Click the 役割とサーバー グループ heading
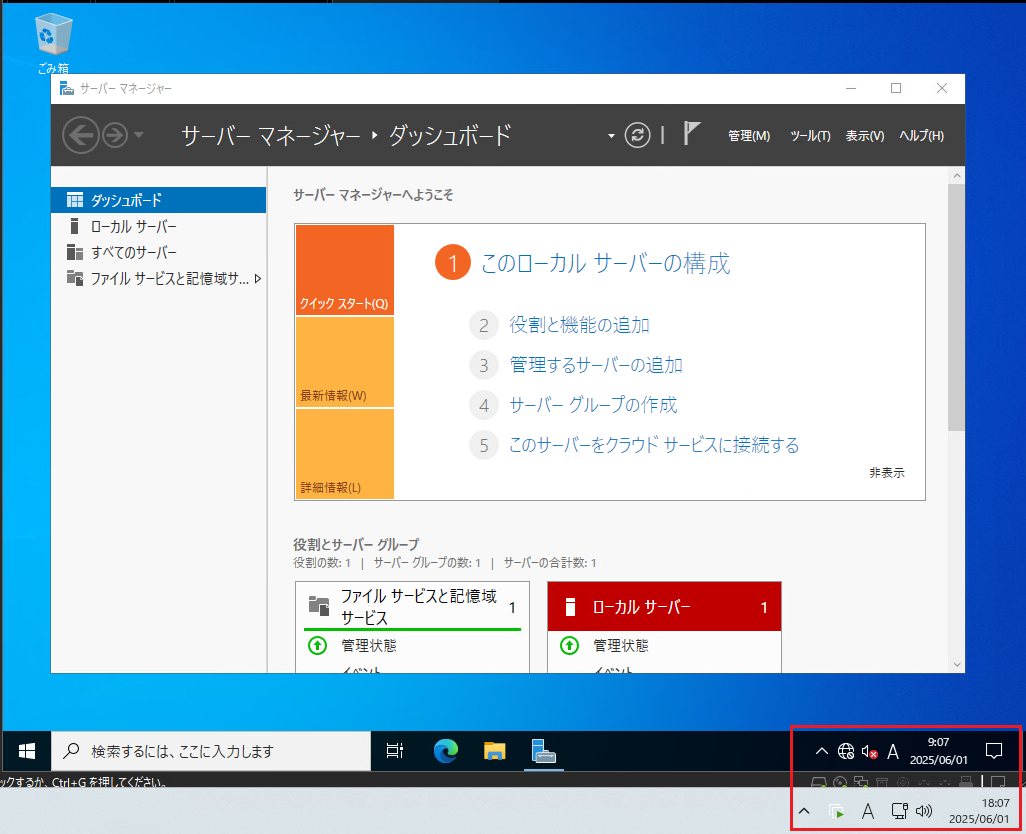1026x834 pixels. pos(356,544)
